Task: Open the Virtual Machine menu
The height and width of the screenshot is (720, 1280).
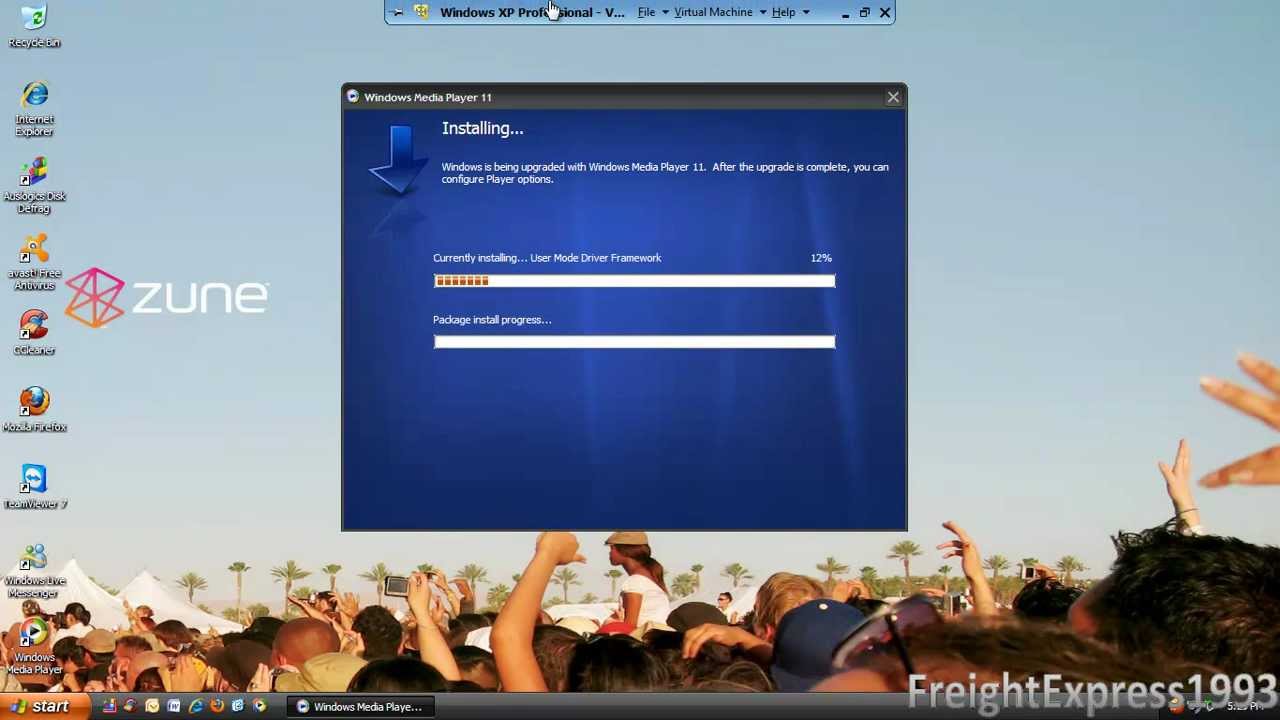Action: [x=713, y=12]
